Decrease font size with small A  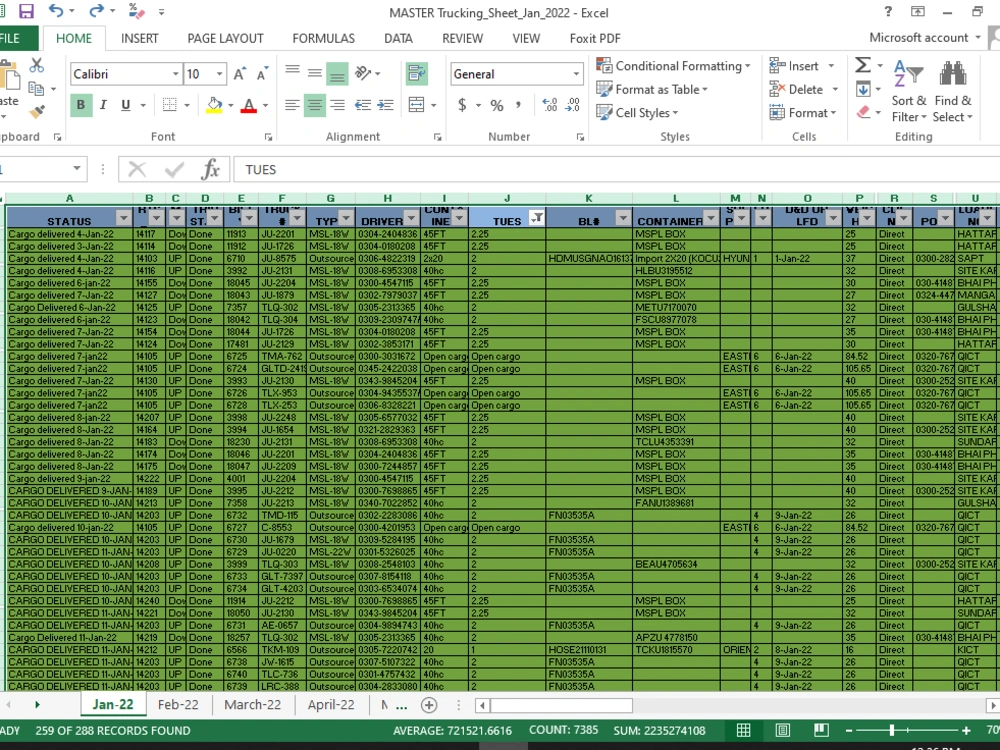point(262,74)
